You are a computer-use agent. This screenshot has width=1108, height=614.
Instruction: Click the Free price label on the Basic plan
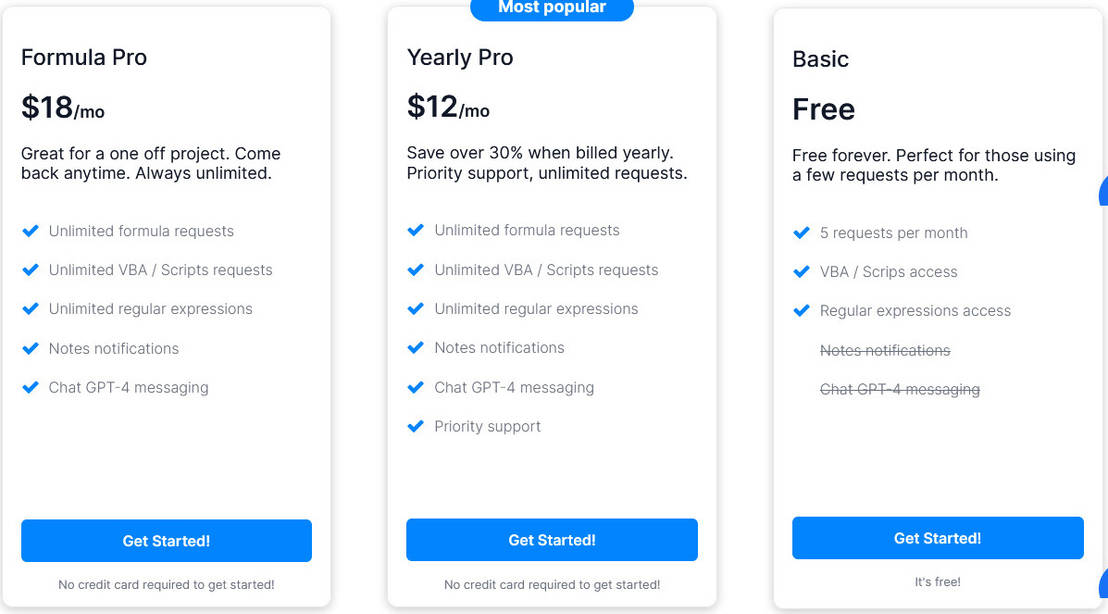[x=822, y=109]
